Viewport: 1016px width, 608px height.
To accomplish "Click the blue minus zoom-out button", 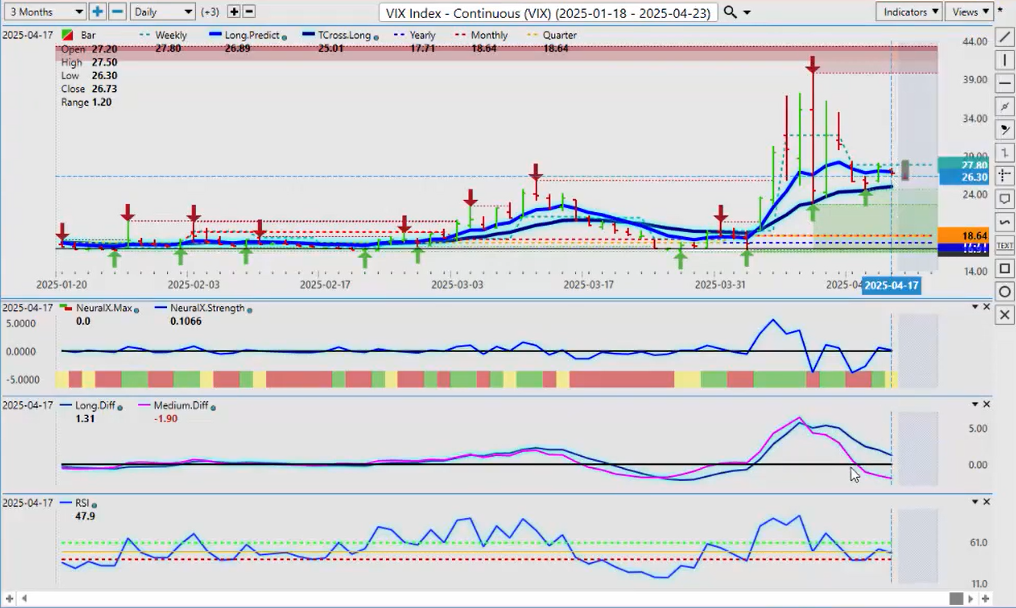I will click(117, 12).
